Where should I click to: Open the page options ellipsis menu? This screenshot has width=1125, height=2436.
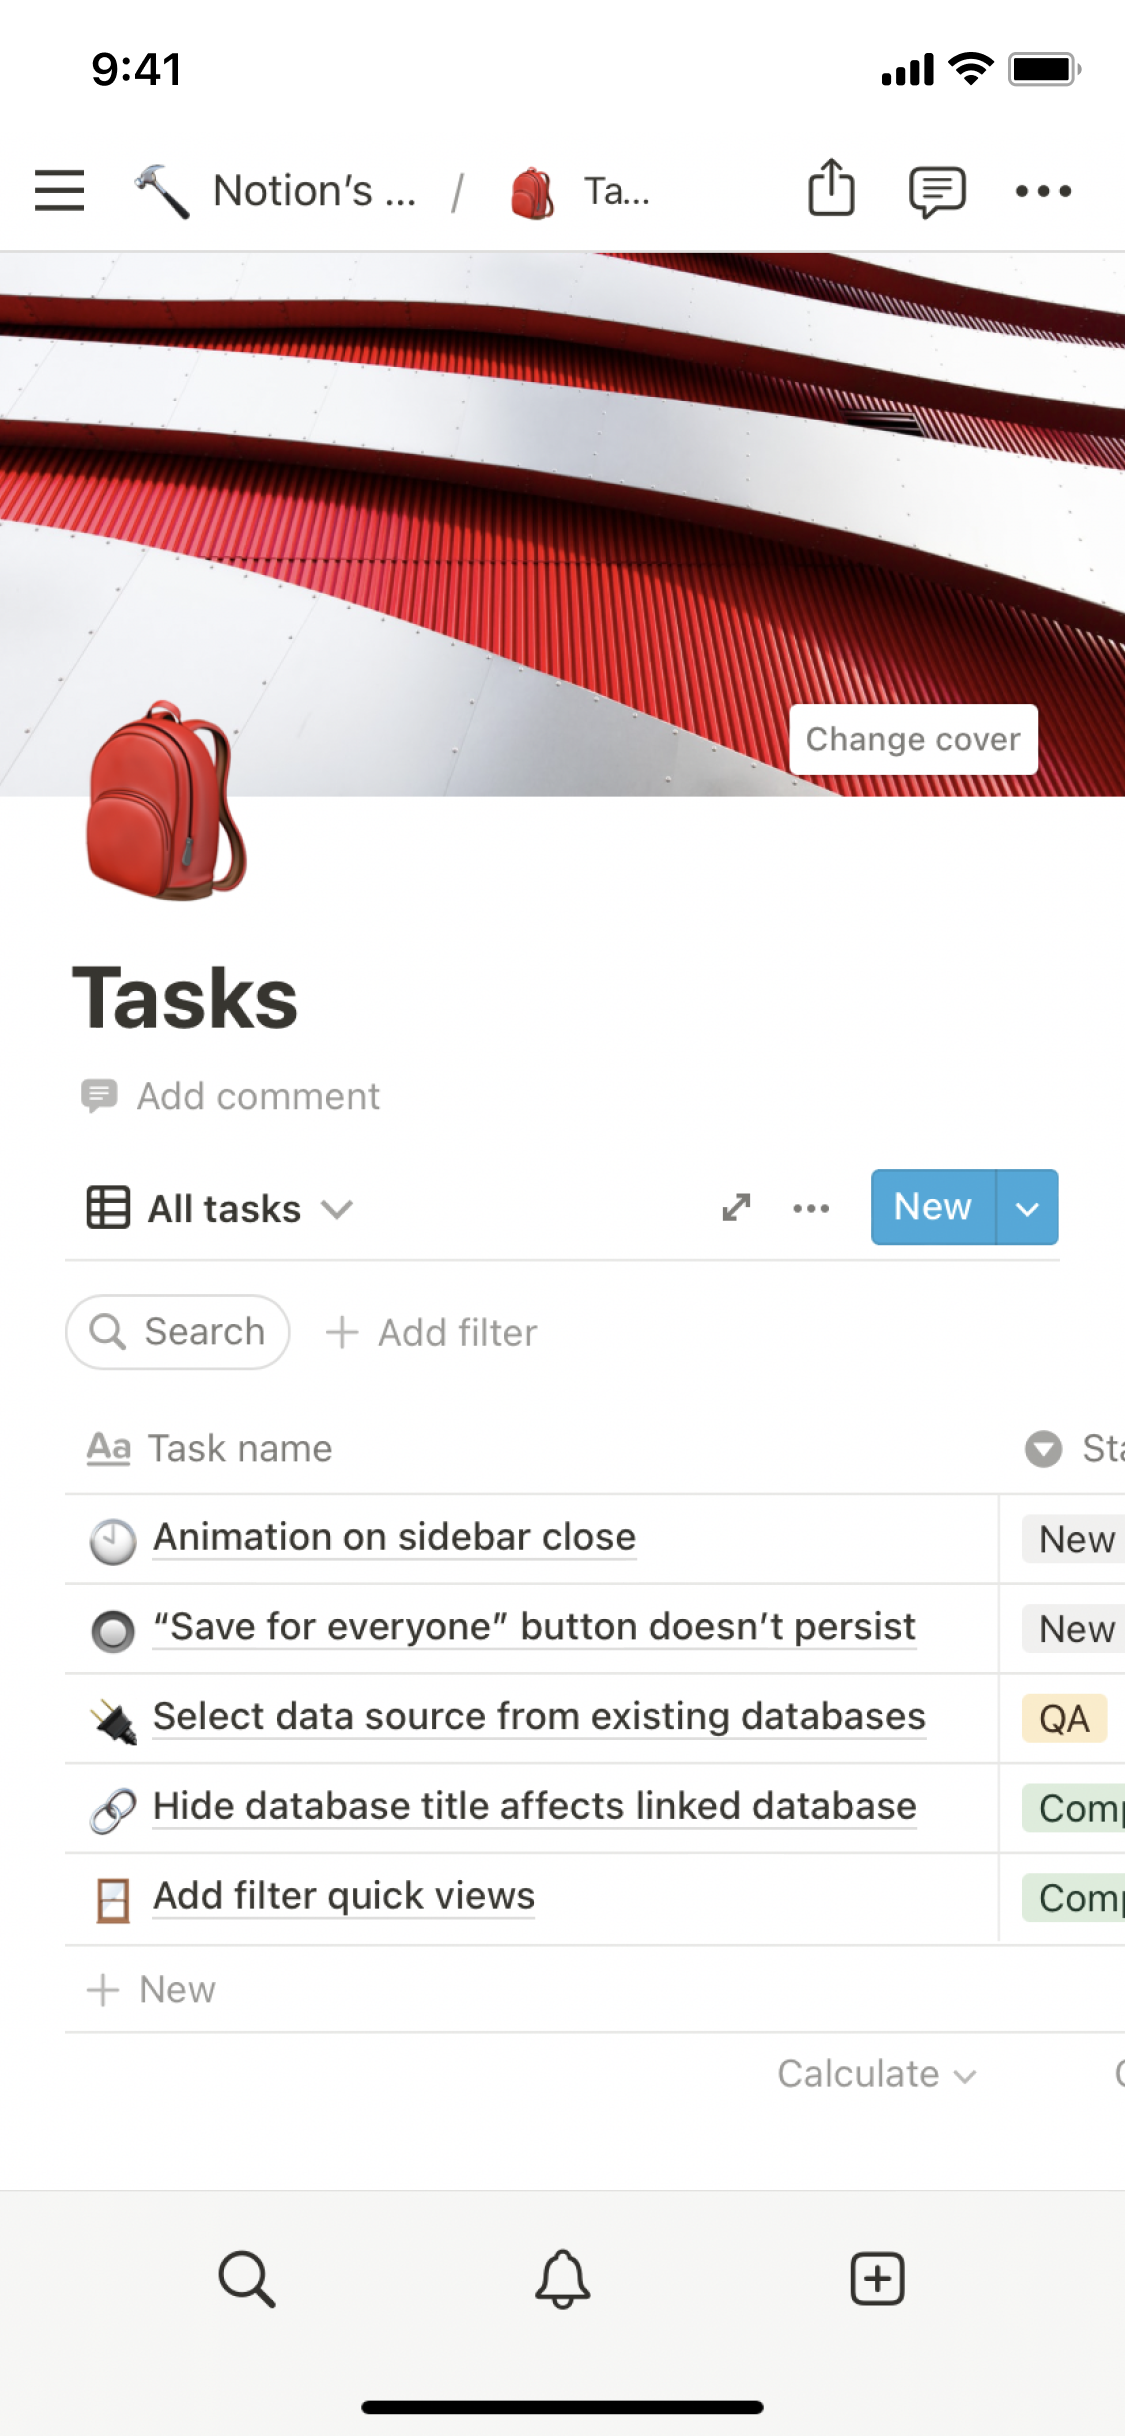pos(1043,190)
